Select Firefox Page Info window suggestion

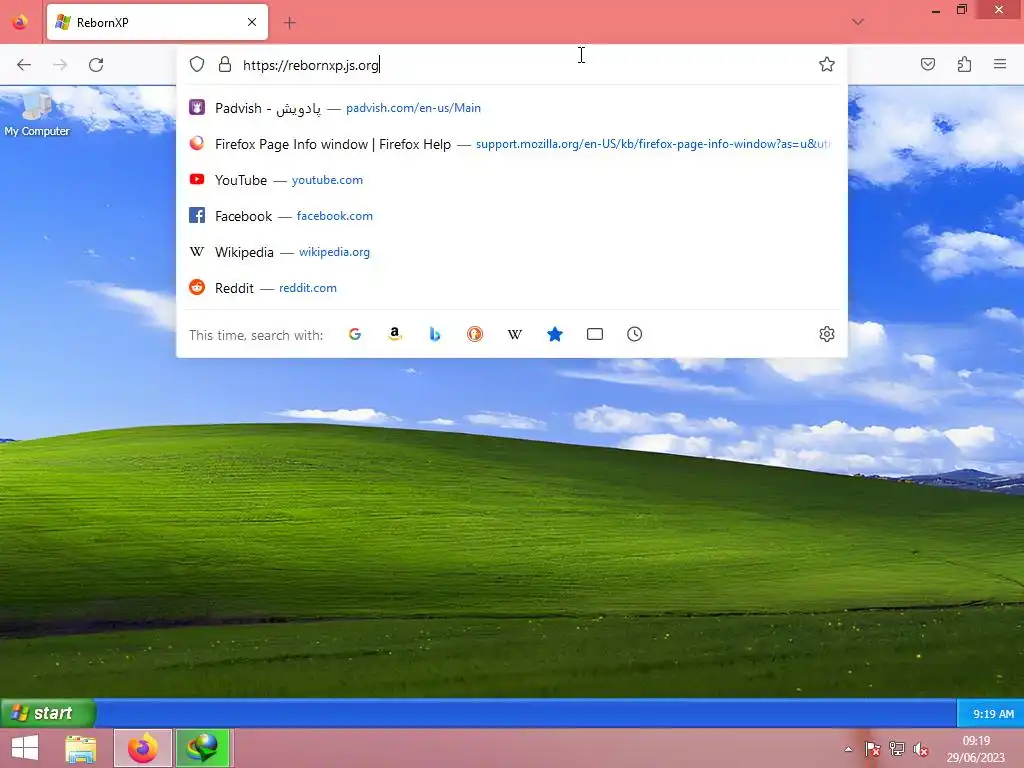(x=512, y=144)
